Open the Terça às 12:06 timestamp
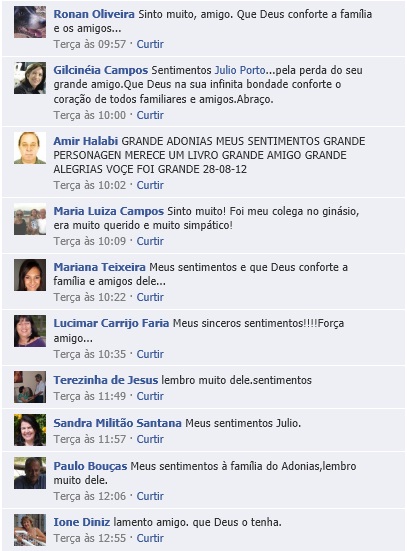 point(90,496)
